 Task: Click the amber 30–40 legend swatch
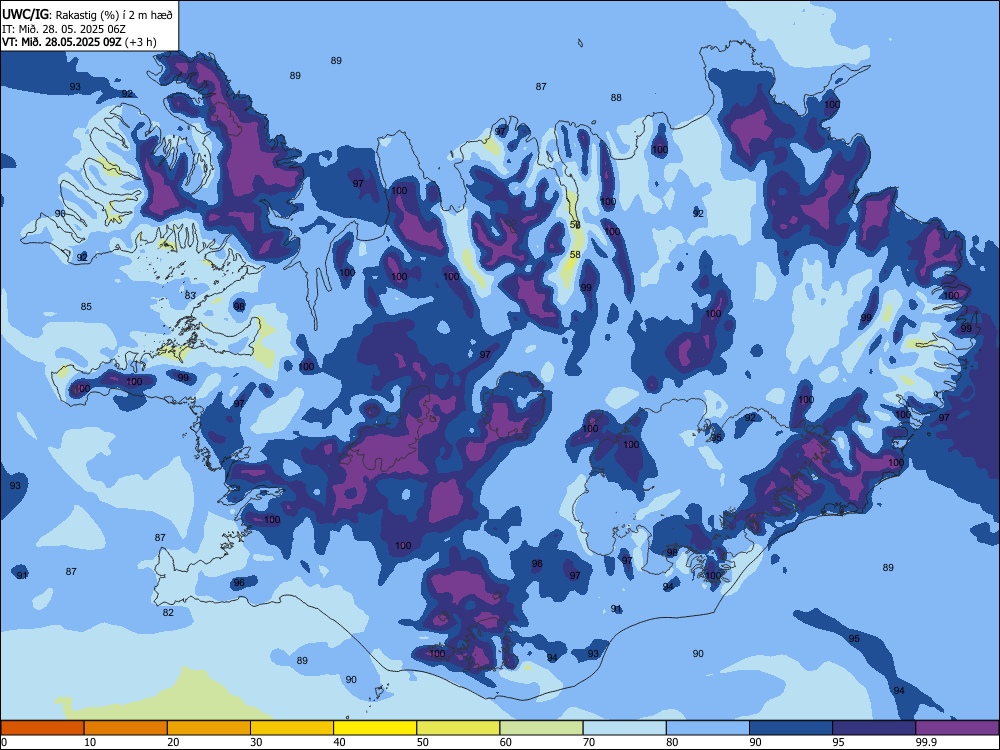pyautogui.click(x=292, y=728)
